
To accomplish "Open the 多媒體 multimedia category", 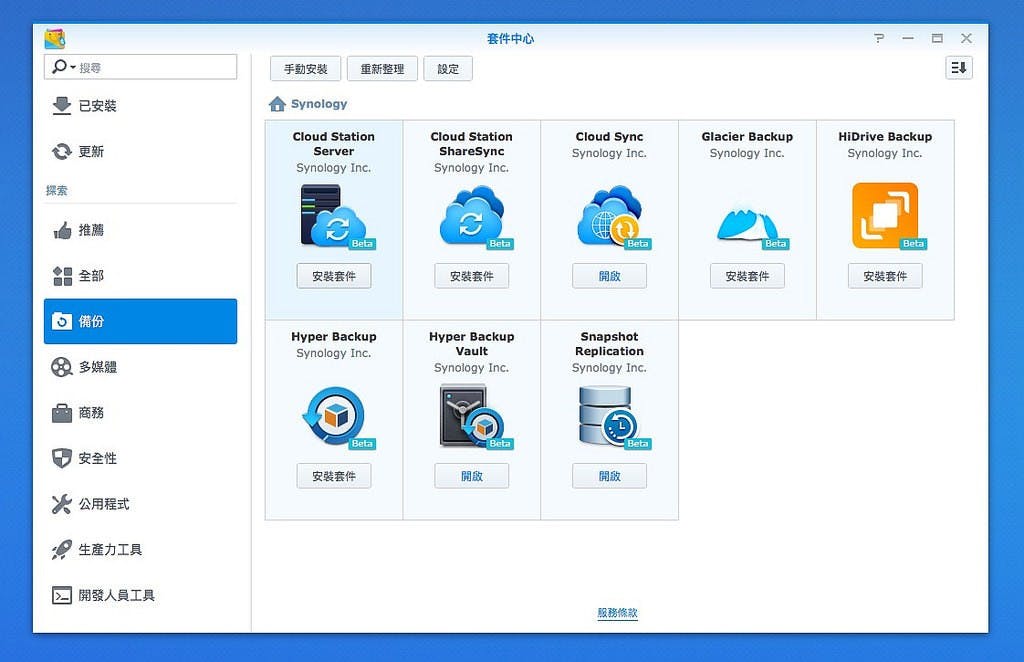I will [x=140, y=367].
